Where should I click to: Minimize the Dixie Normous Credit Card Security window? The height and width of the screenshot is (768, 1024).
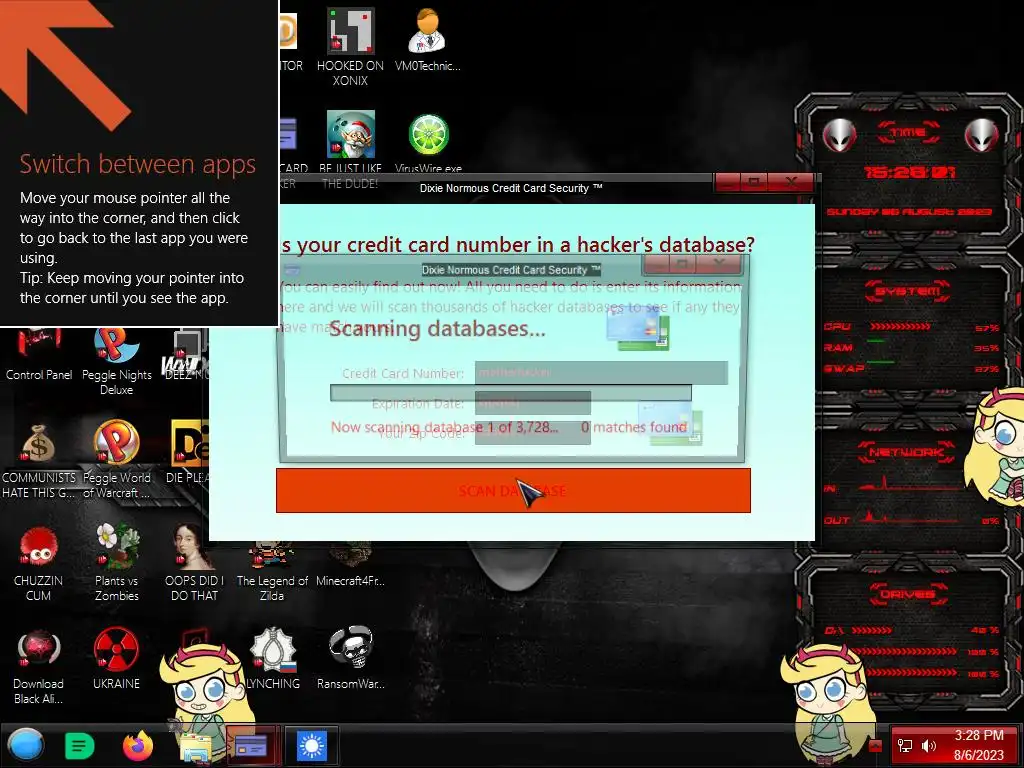click(728, 182)
